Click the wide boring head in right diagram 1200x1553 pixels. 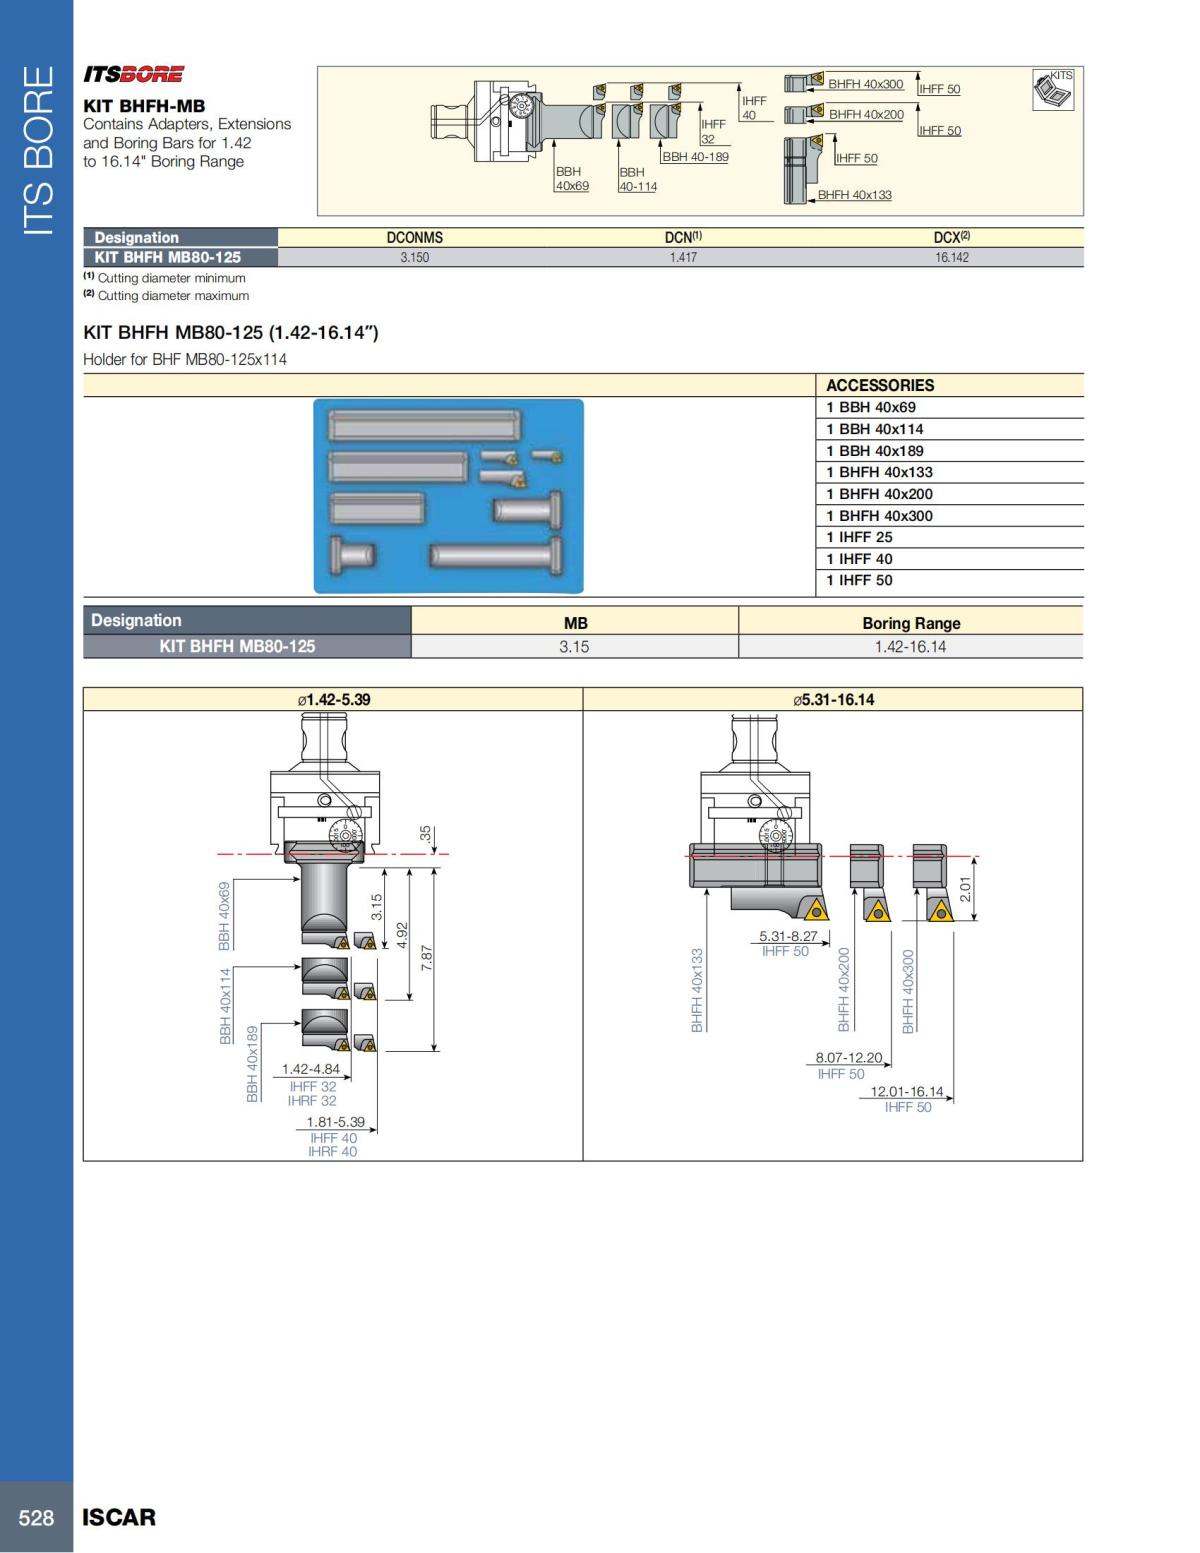click(x=757, y=815)
